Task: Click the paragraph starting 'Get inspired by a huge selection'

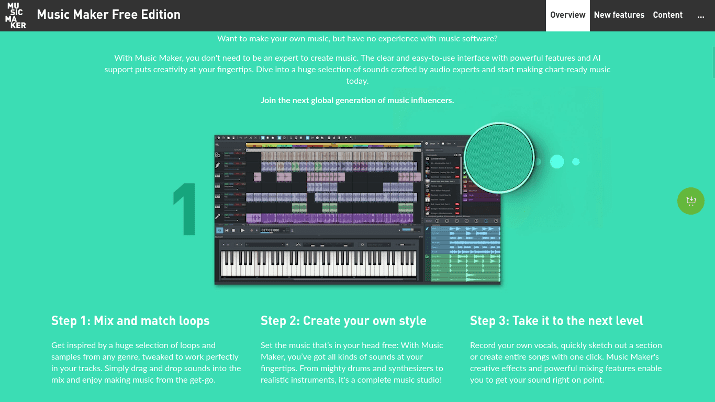Action: click(146, 362)
